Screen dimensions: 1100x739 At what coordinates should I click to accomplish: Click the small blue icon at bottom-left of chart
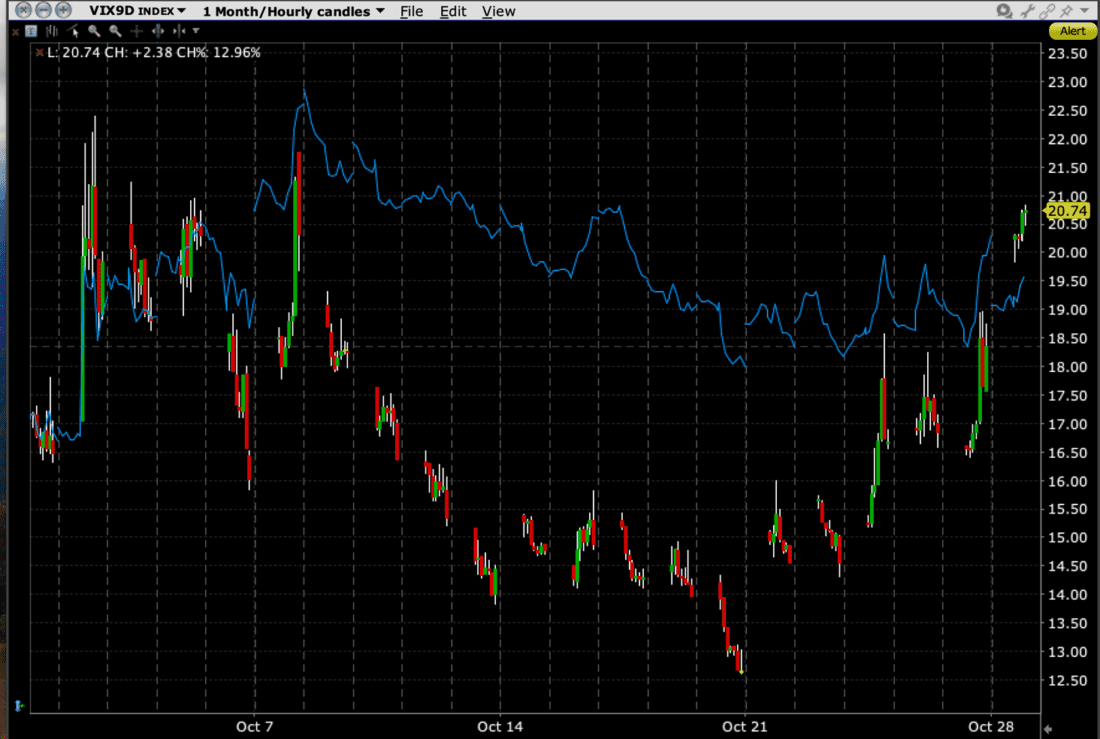pos(19,705)
